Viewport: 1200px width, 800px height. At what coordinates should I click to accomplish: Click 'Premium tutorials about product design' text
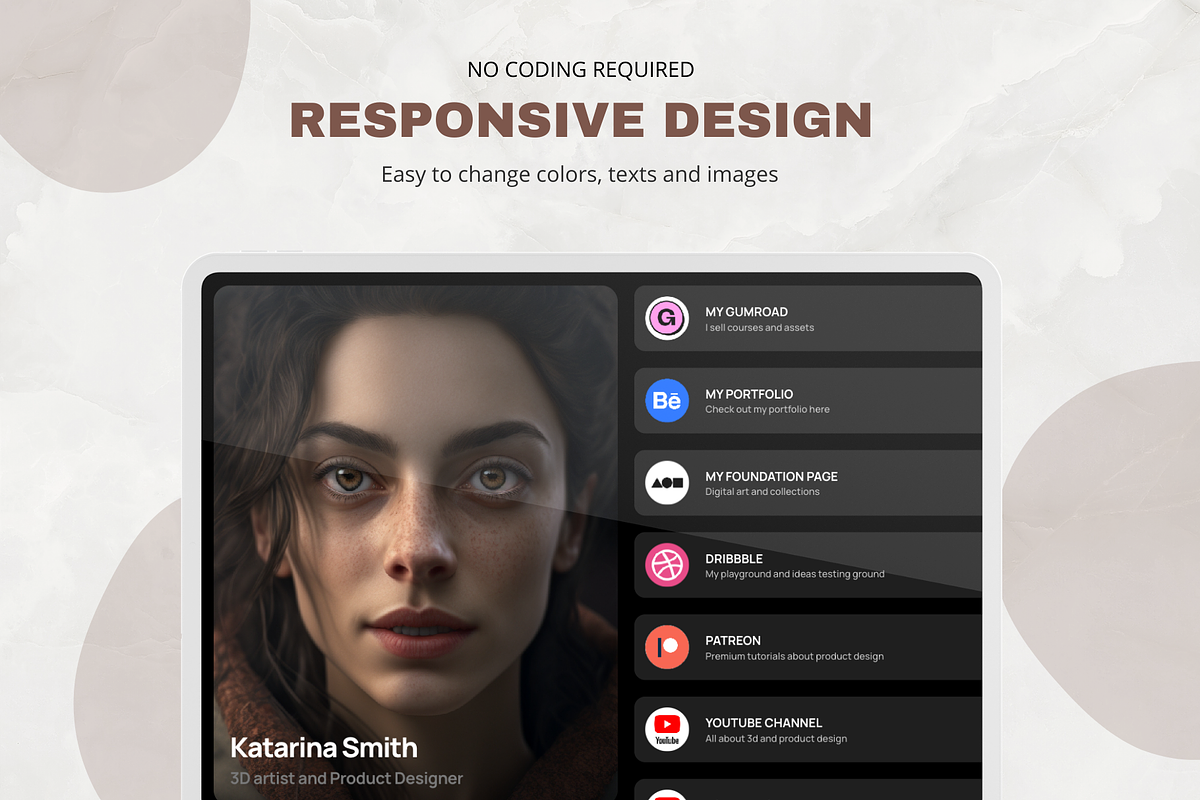(794, 656)
